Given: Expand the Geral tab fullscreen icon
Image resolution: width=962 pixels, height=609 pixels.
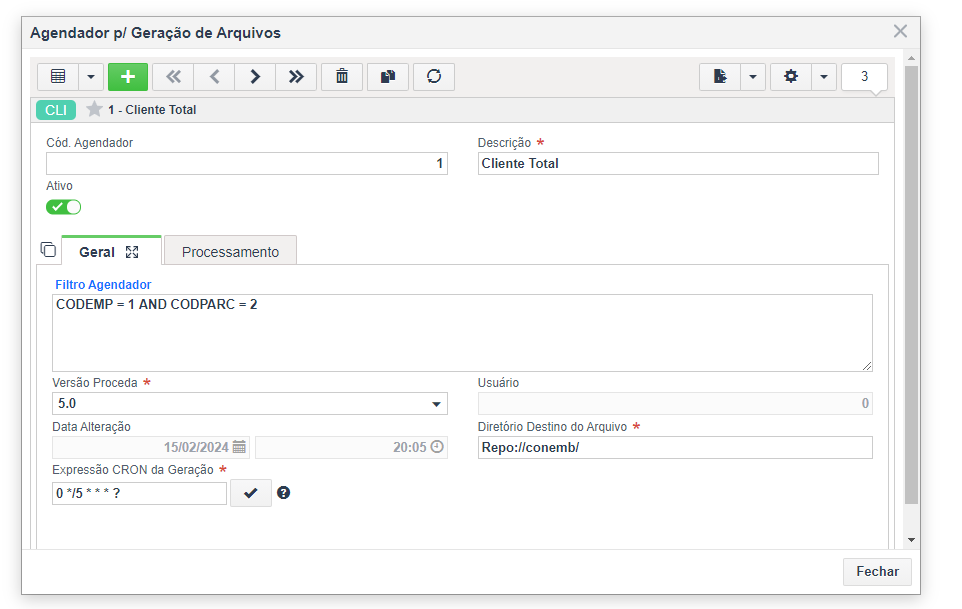Looking at the screenshot, I should (x=132, y=252).
